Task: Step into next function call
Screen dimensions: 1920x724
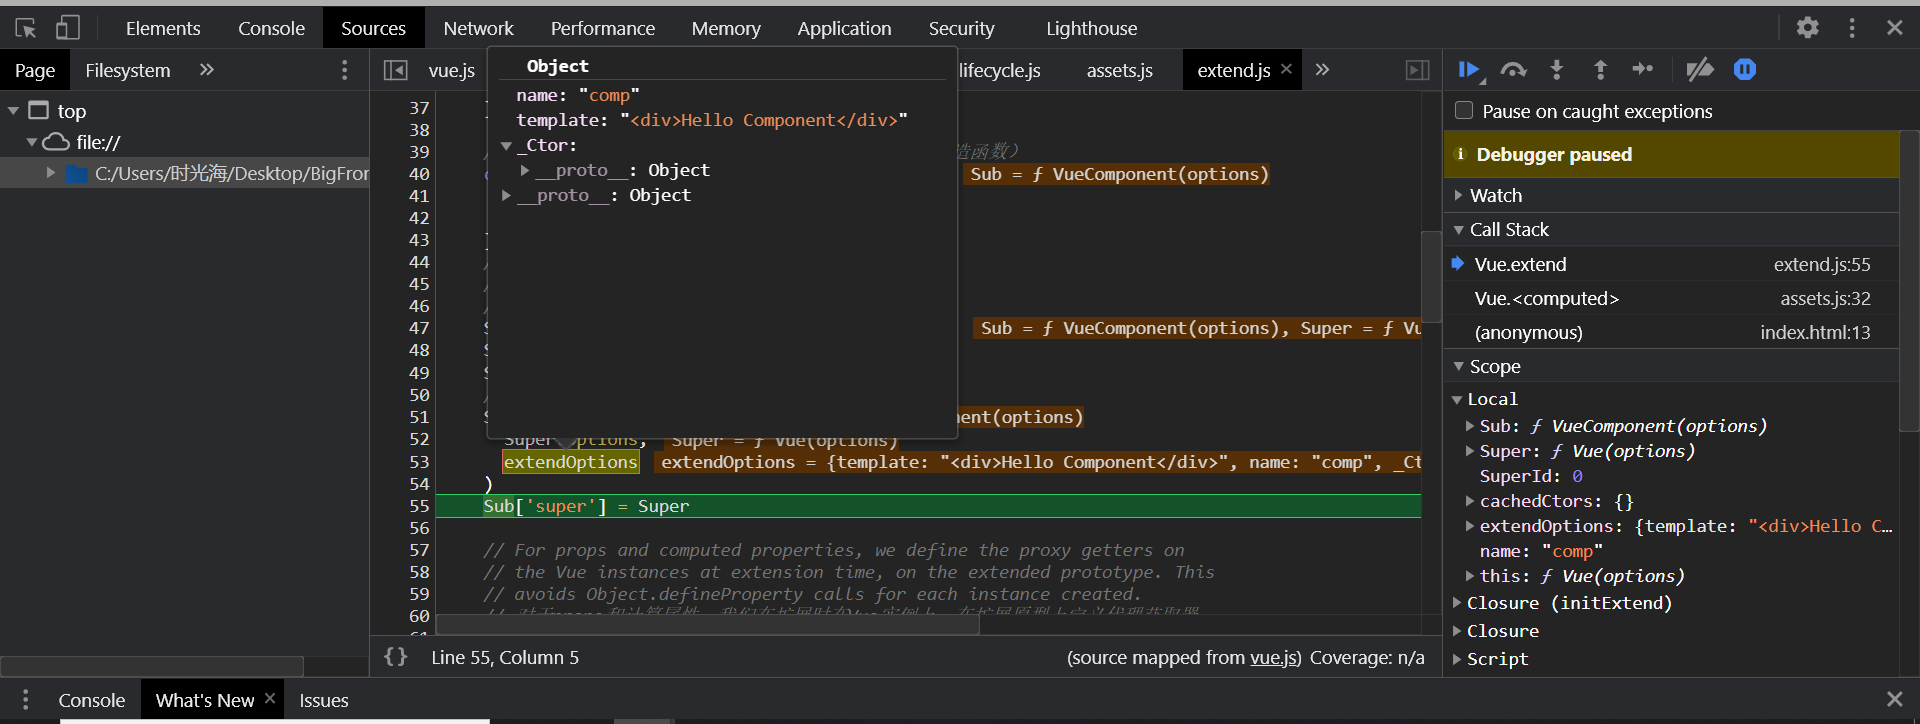Action: (1557, 70)
